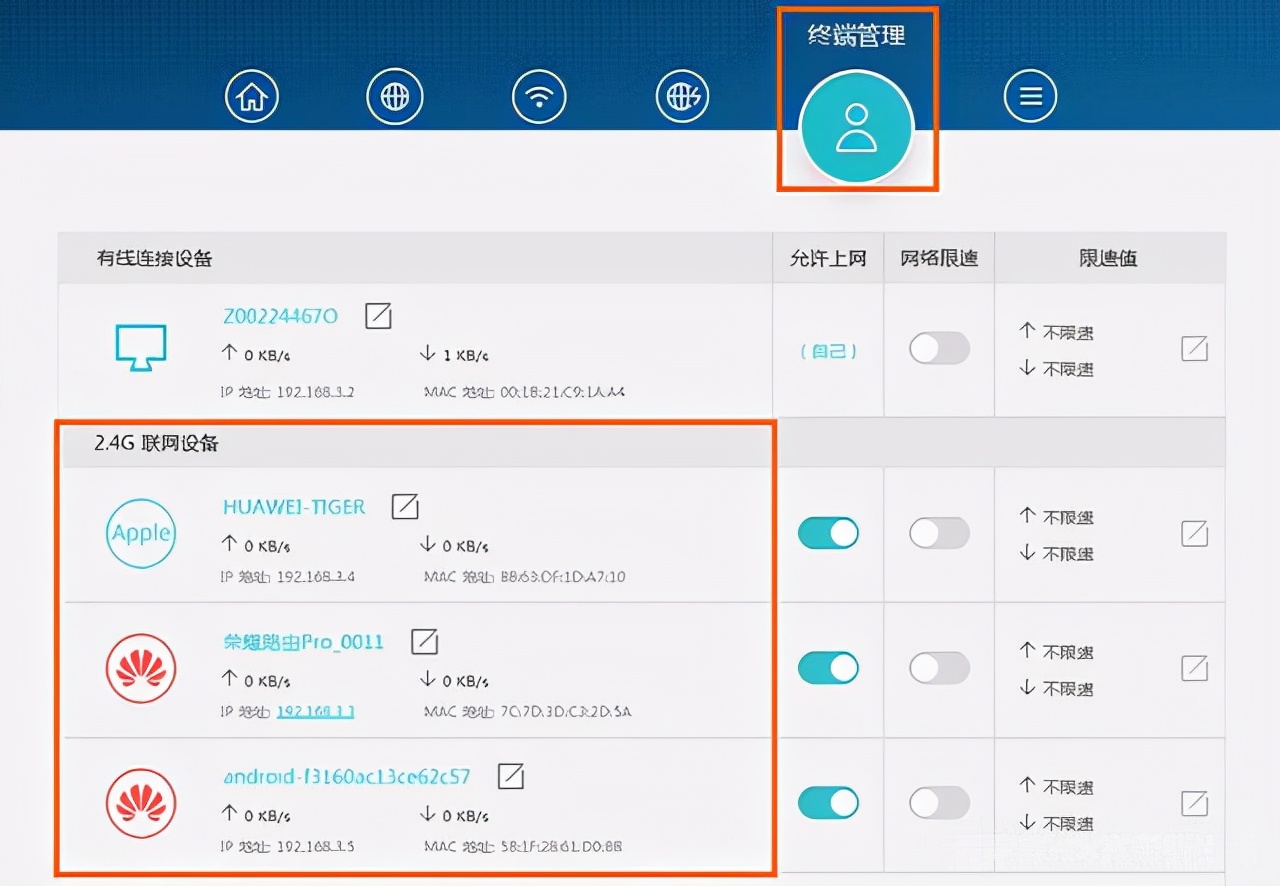Screen dimensions: 1280x886
Task: Open the Wi-Fi settings icon
Action: [x=539, y=96]
